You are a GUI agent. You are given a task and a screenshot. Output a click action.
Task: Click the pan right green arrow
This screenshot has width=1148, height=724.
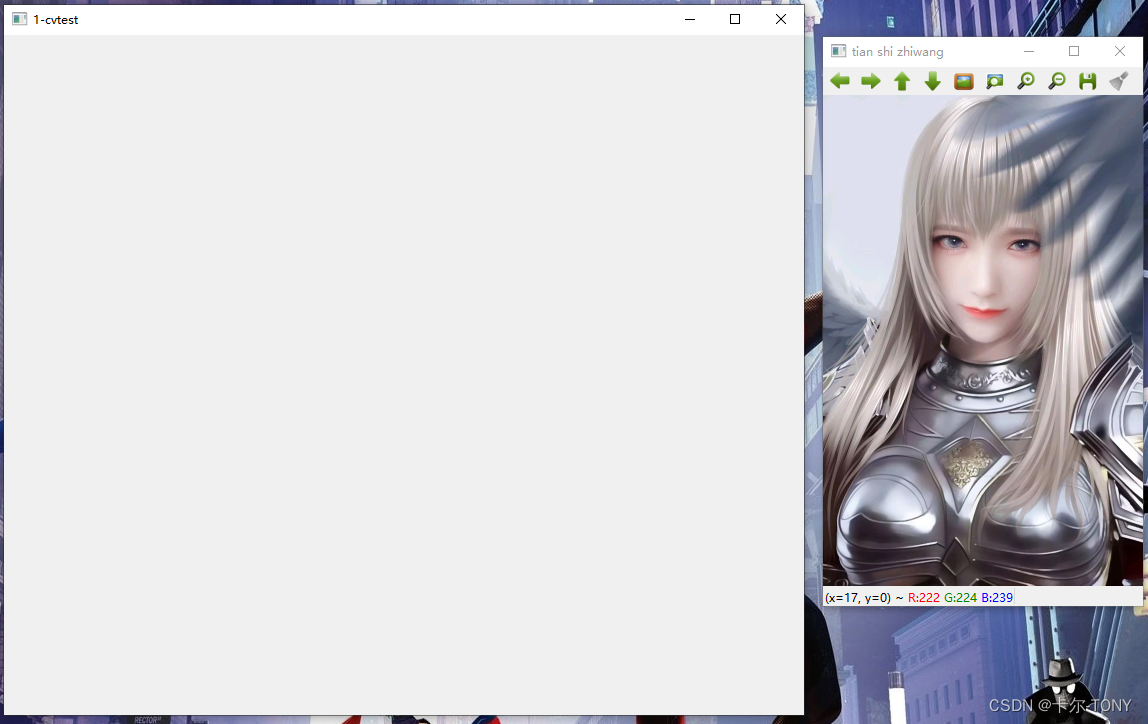(871, 81)
